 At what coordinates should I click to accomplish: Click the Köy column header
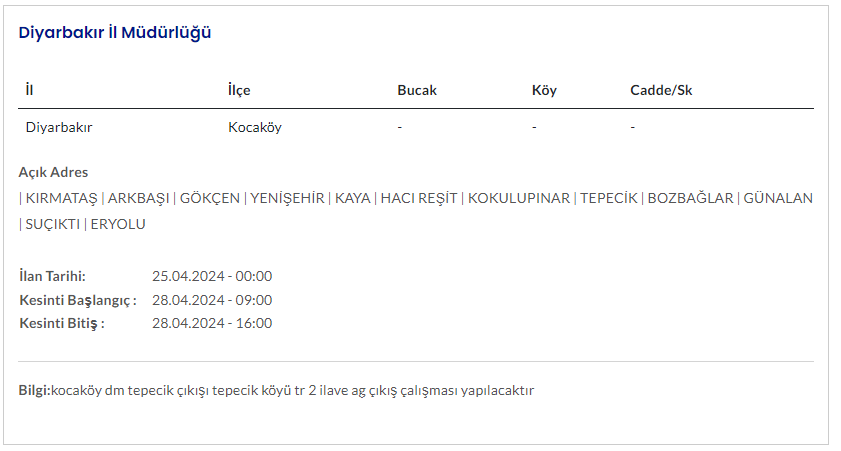click(x=544, y=90)
